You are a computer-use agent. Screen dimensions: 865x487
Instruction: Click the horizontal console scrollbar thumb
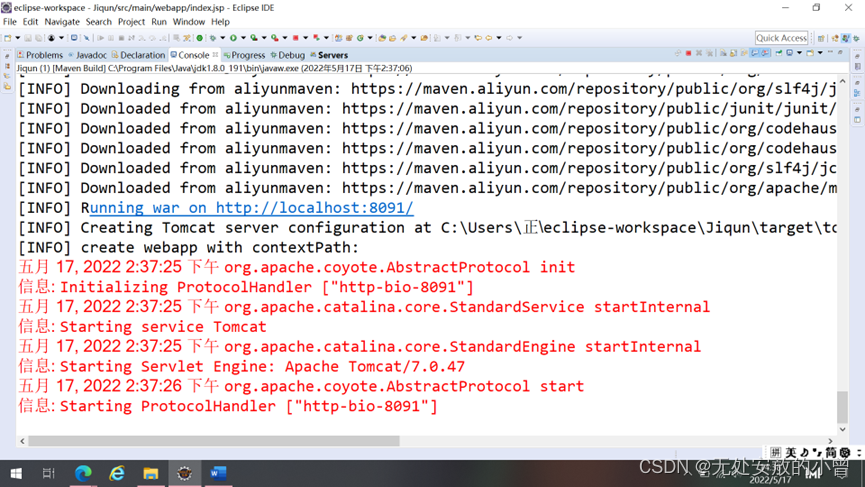tap(214, 441)
